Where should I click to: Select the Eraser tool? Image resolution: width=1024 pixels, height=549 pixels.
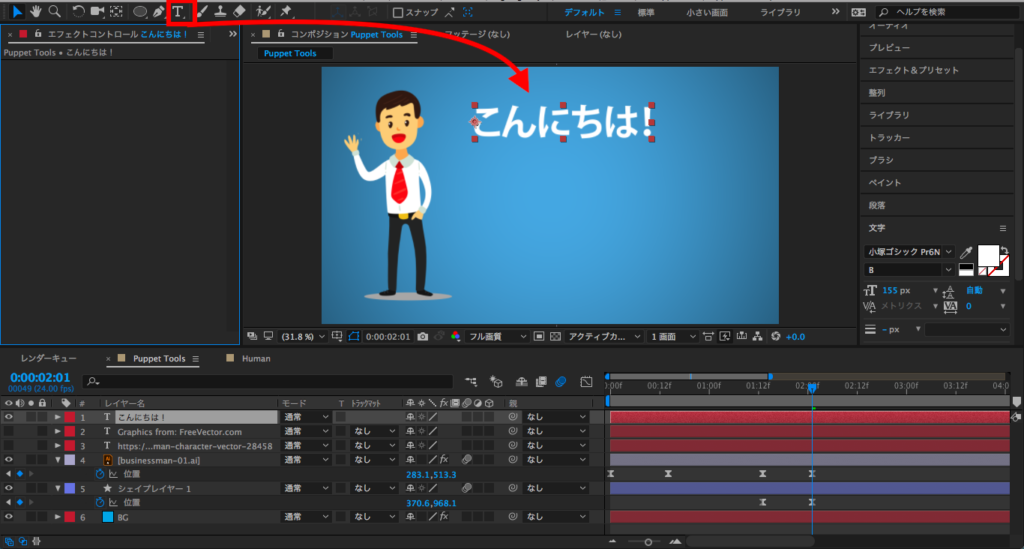pyautogui.click(x=239, y=12)
